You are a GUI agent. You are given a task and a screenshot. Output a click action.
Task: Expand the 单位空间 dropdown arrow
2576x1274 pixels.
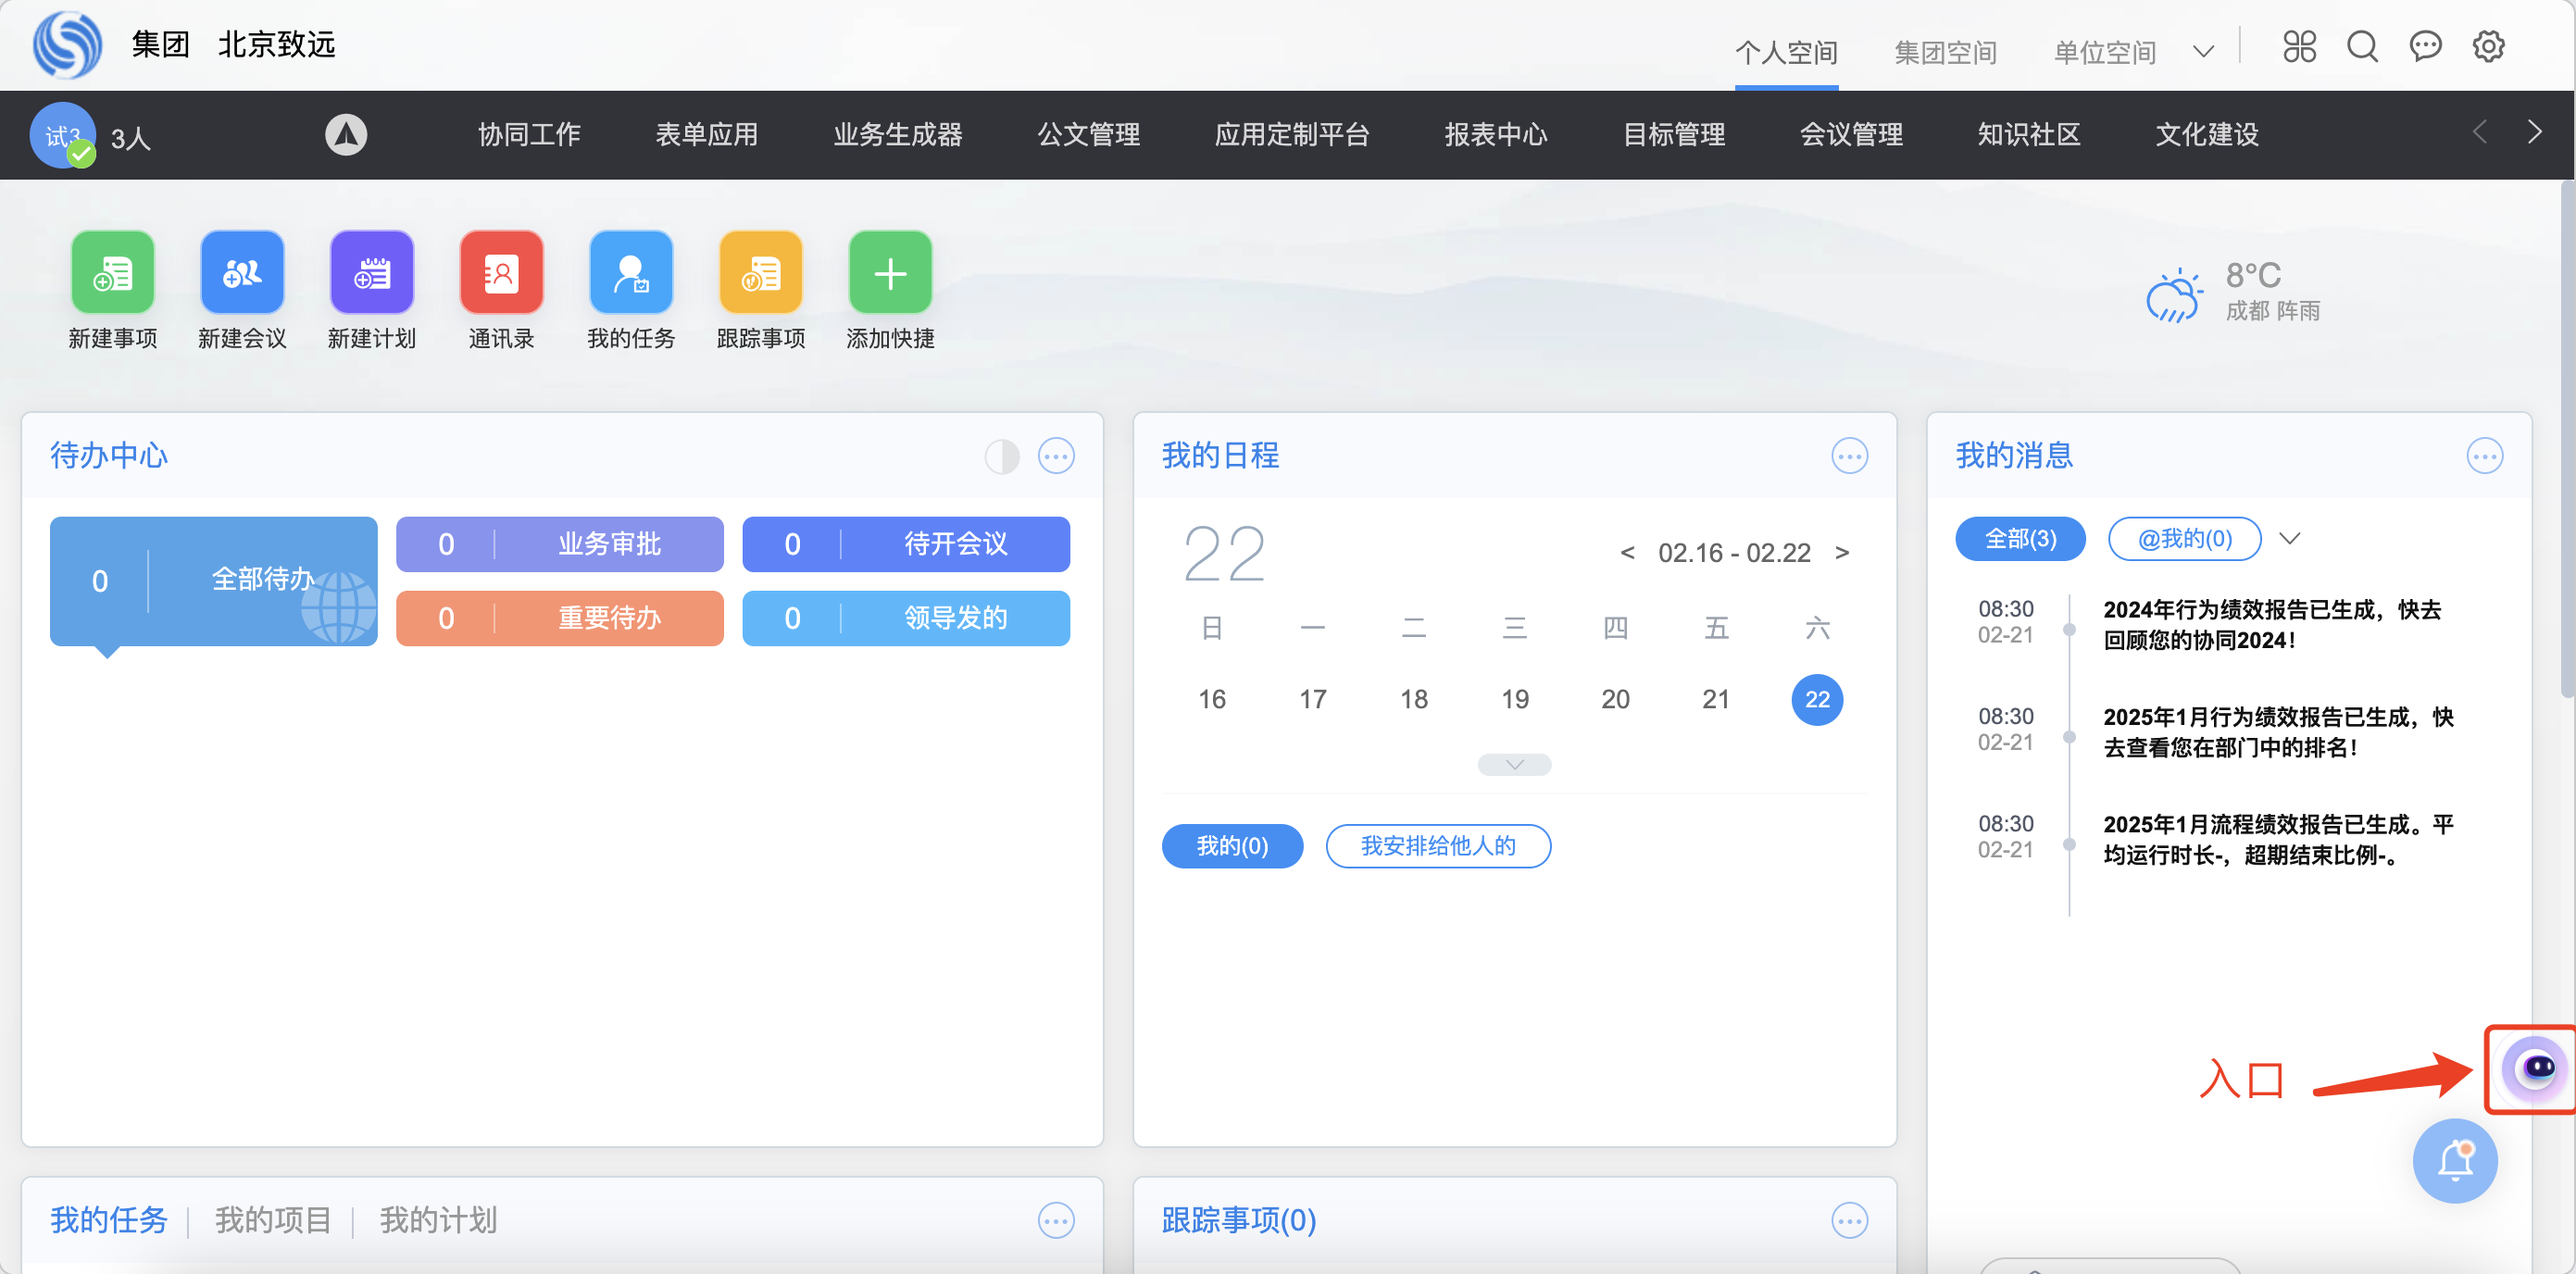click(2203, 52)
